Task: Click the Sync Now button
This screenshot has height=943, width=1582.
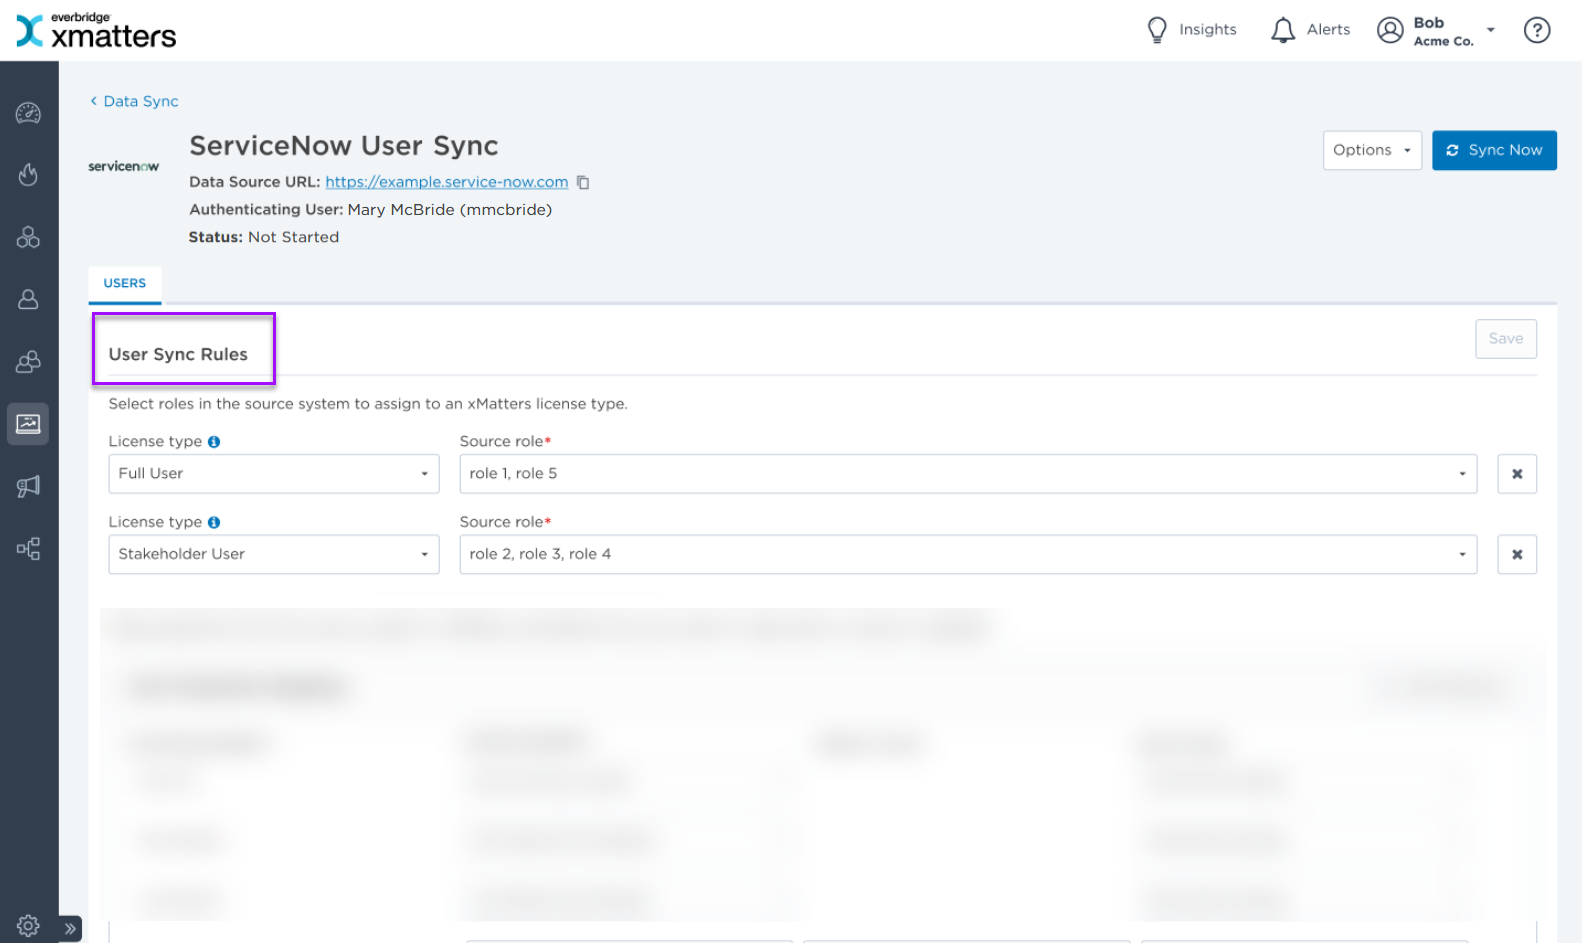Action: pos(1493,150)
